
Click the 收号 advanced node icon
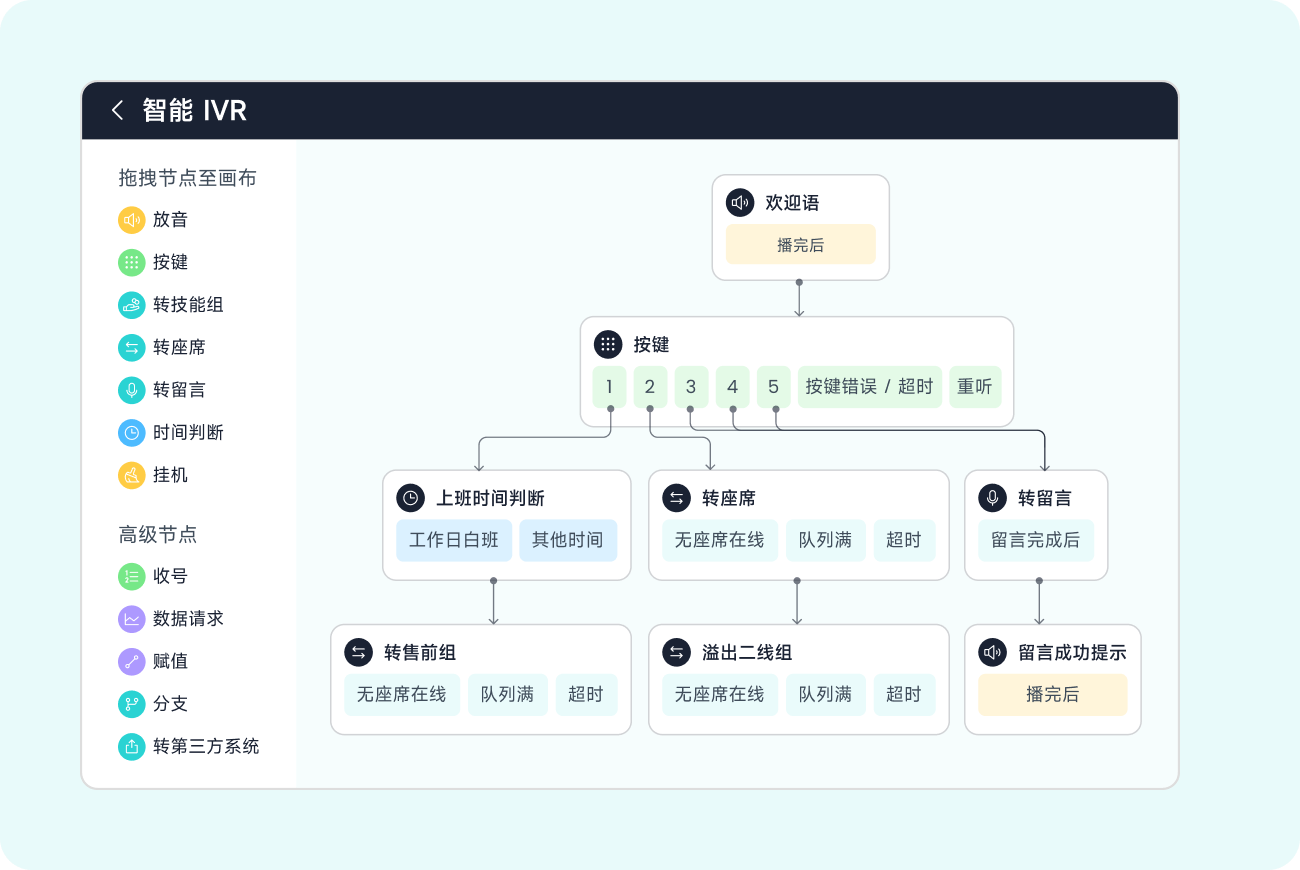pyautogui.click(x=131, y=576)
